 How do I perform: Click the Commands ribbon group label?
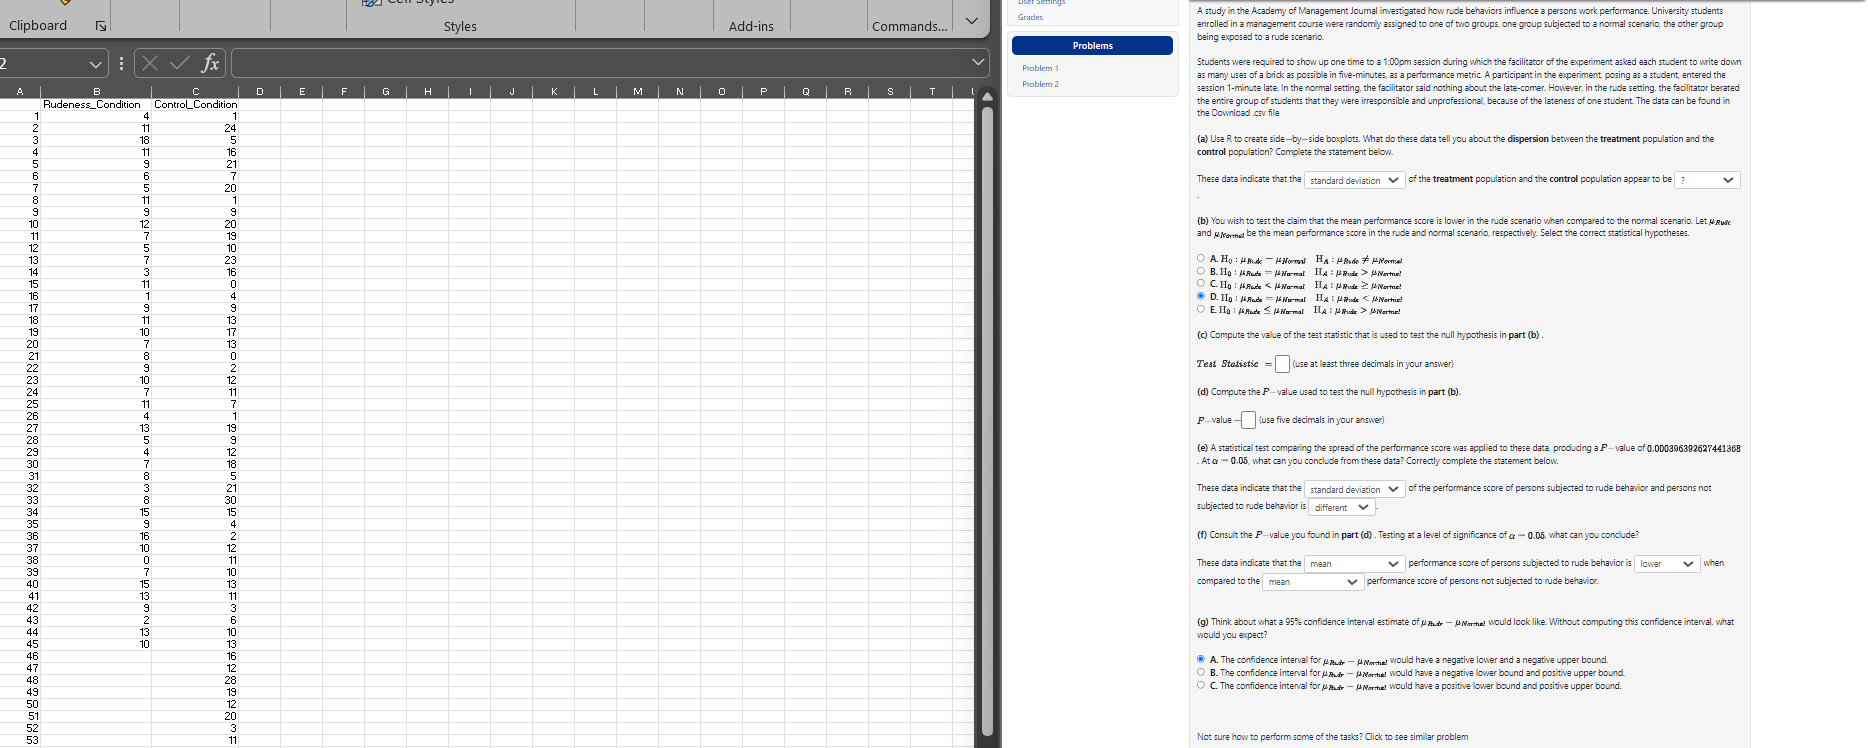click(x=909, y=26)
